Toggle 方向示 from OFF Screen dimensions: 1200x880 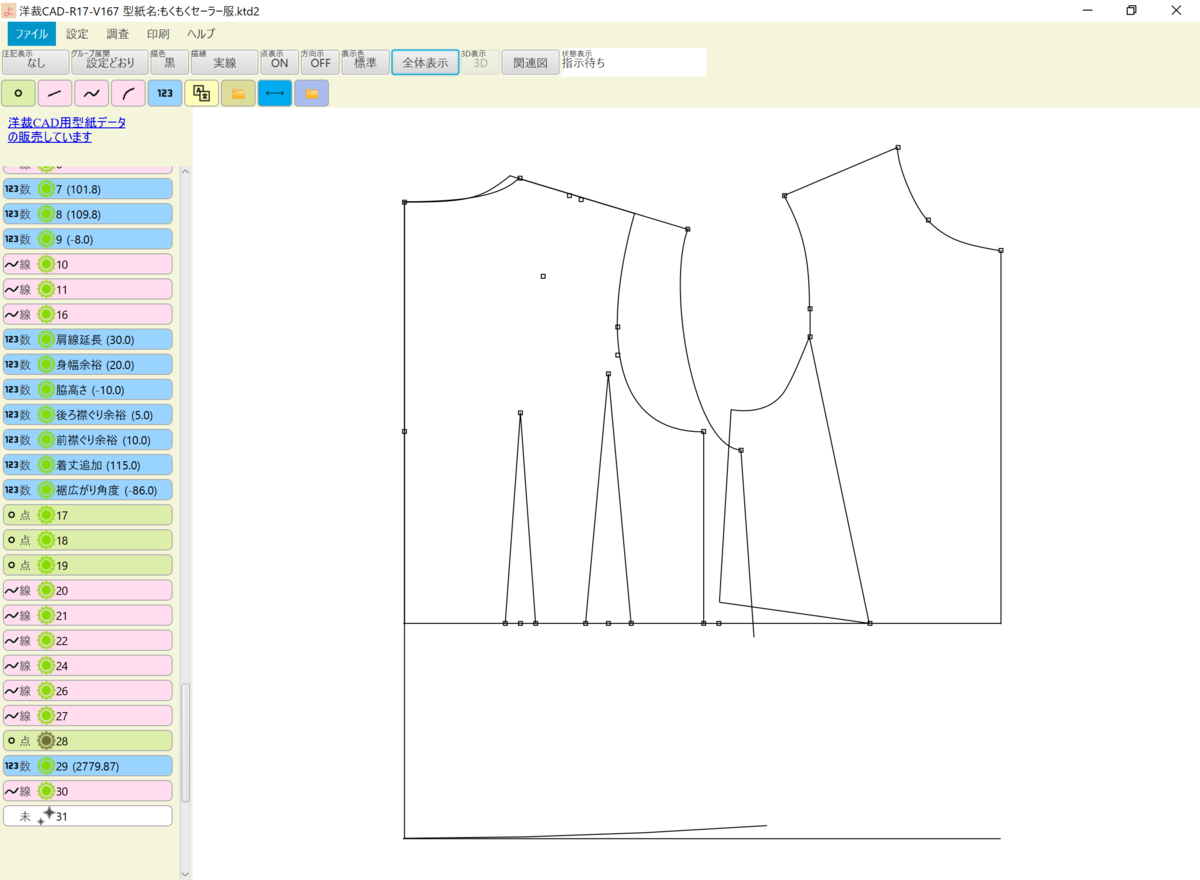point(319,62)
